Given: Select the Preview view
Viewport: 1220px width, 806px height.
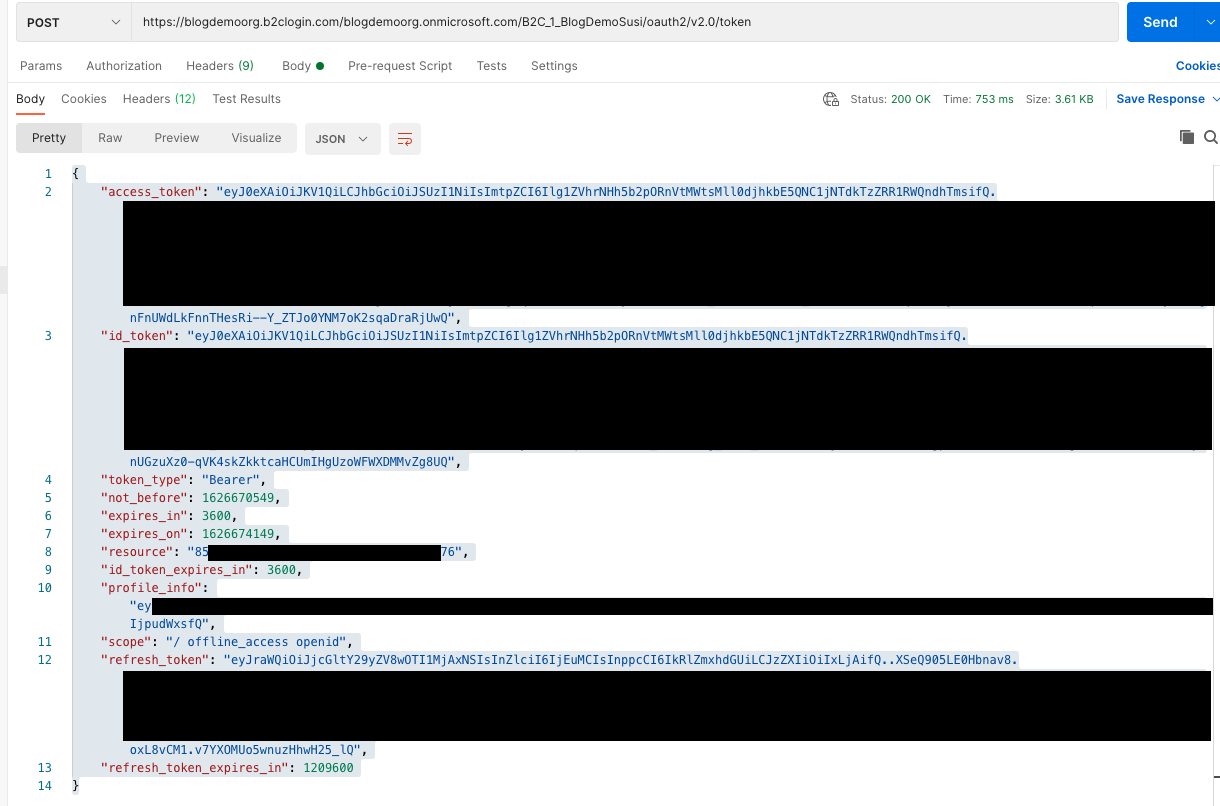Looking at the screenshot, I should 177,138.
